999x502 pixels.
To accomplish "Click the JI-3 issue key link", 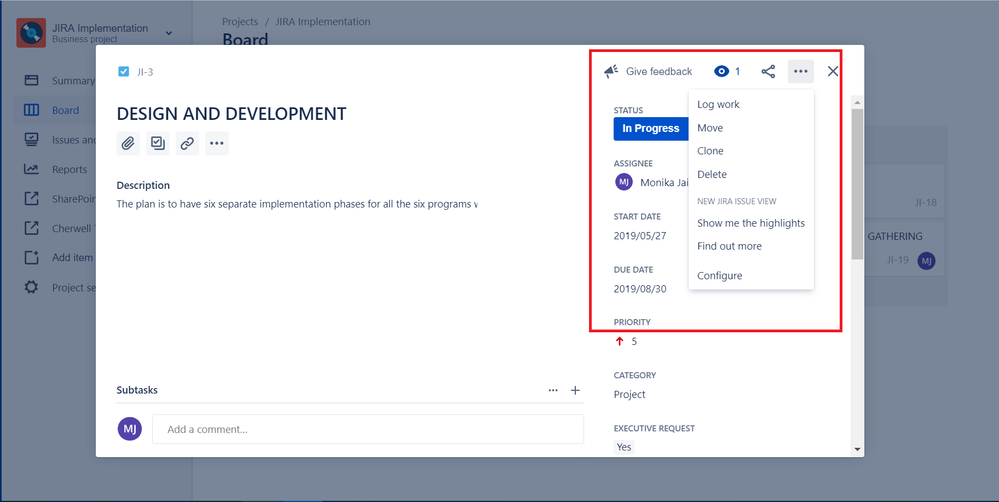I will click(145, 72).
